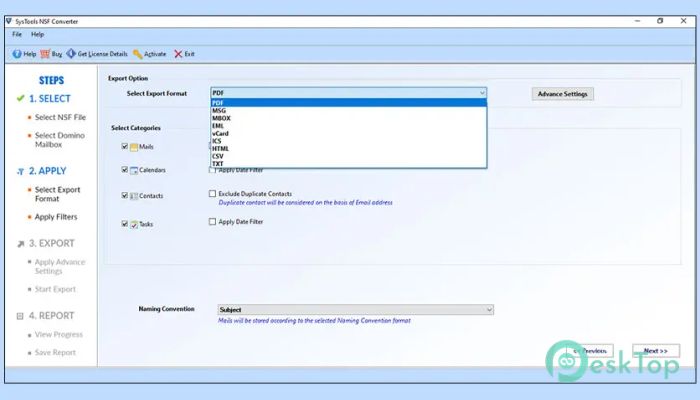Open the Help menu
Image resolution: width=700 pixels, height=400 pixels.
(x=38, y=34)
